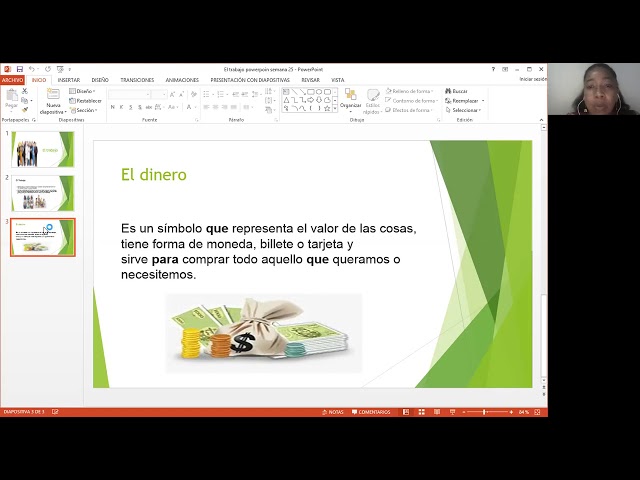Viewport: 640px width, 480px height.
Task: Click the Redo/Repeat icon
Action: [x=48, y=69]
